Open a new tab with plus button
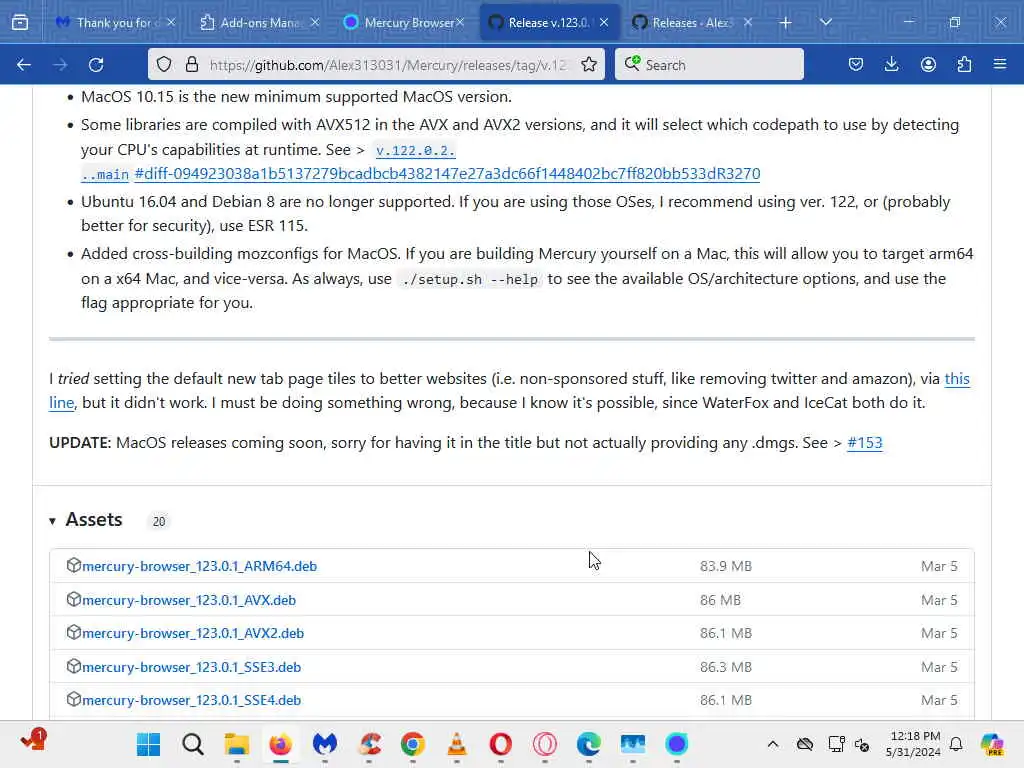Screen dimensions: 1024x768 point(786,23)
